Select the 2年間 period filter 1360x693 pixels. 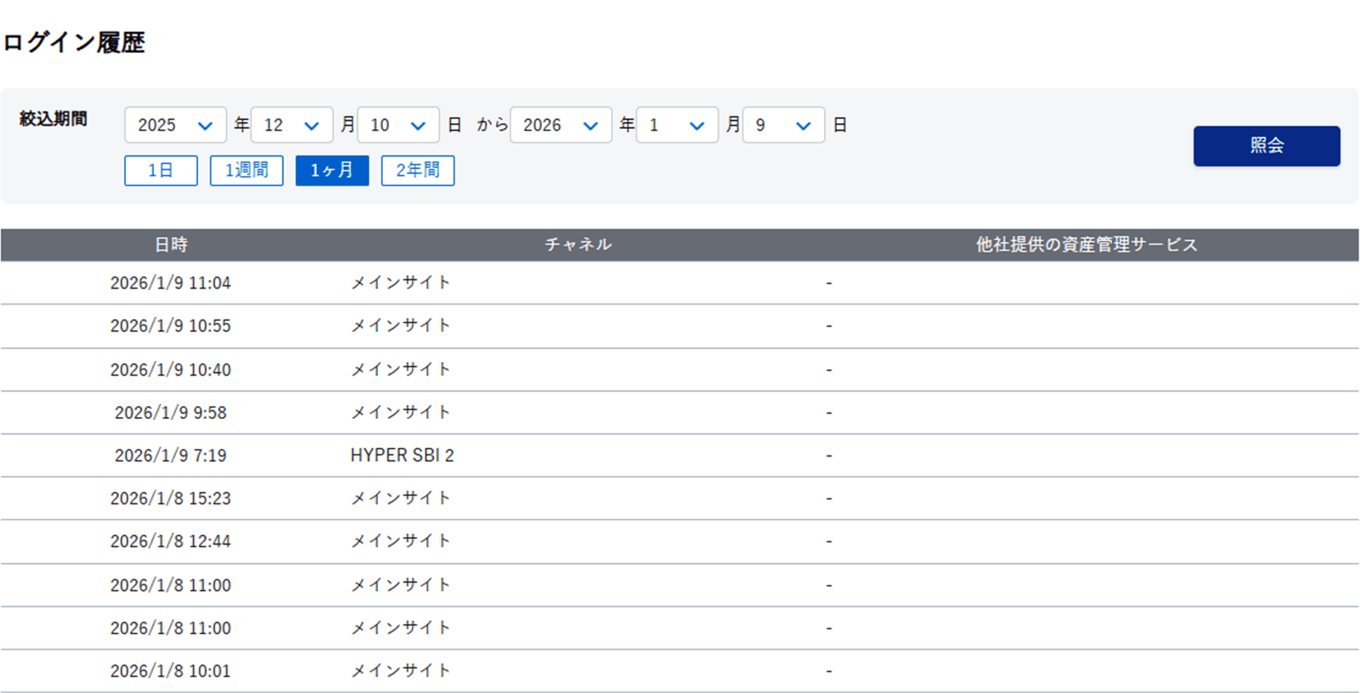tap(417, 170)
